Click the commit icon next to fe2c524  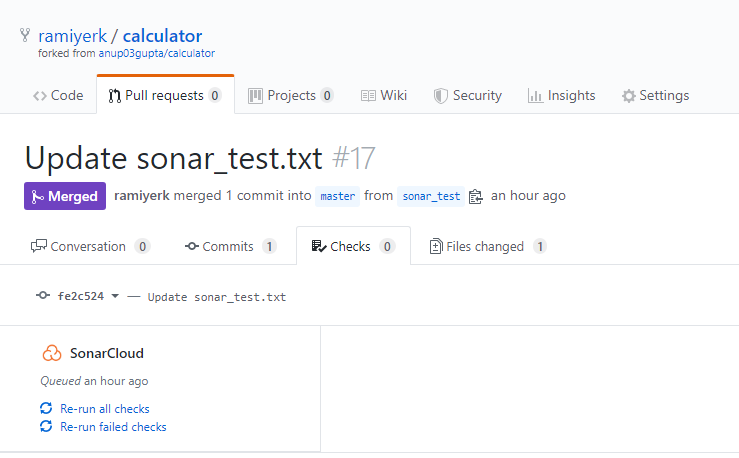(43, 296)
